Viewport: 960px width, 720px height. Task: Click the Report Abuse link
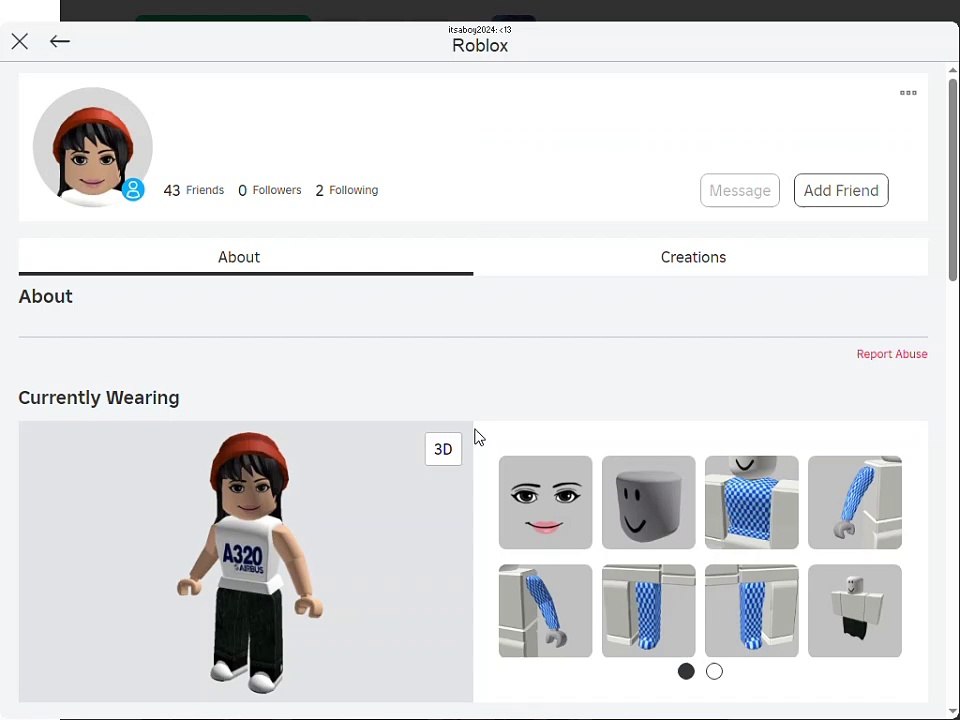(x=891, y=354)
